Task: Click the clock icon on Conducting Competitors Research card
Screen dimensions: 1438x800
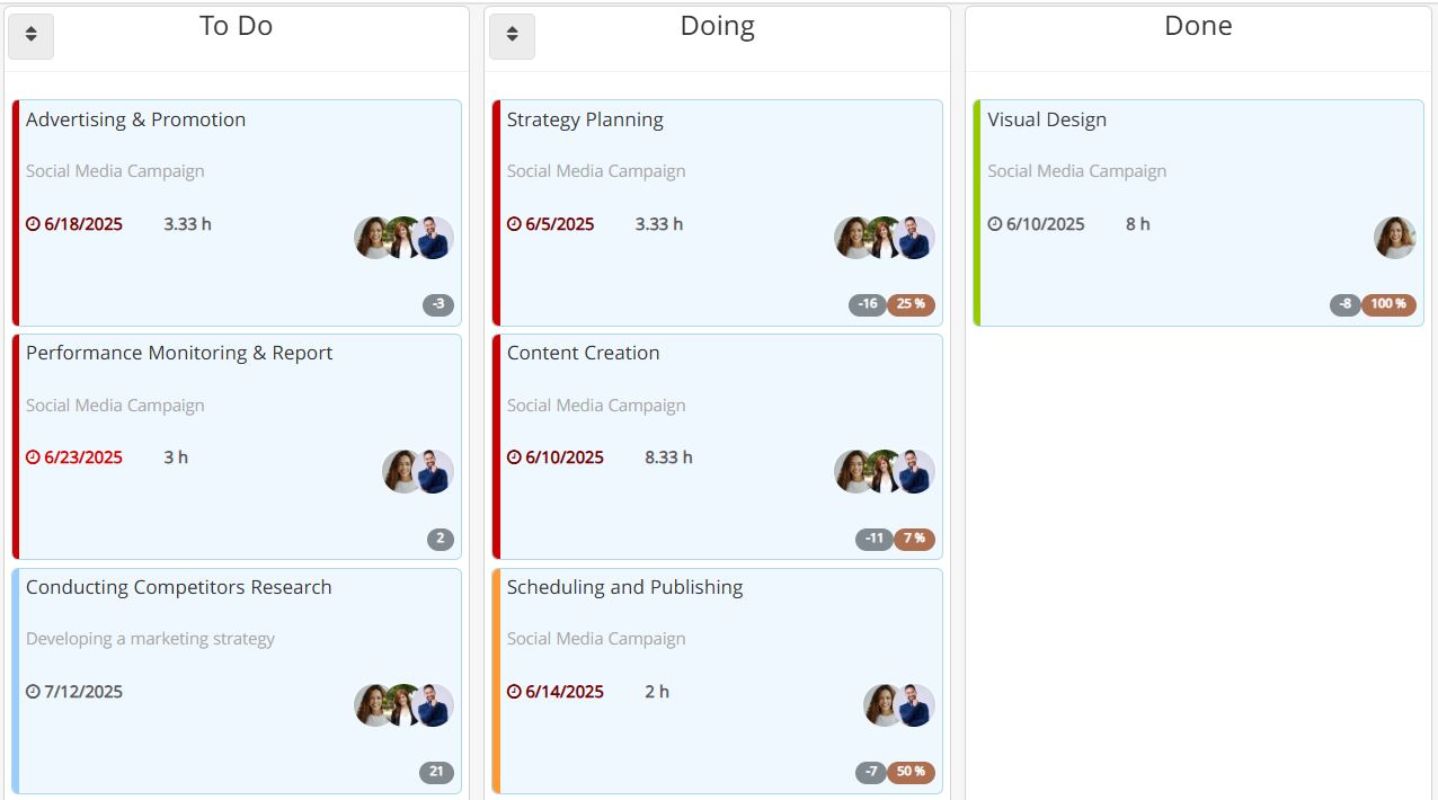Action: pos(32,691)
